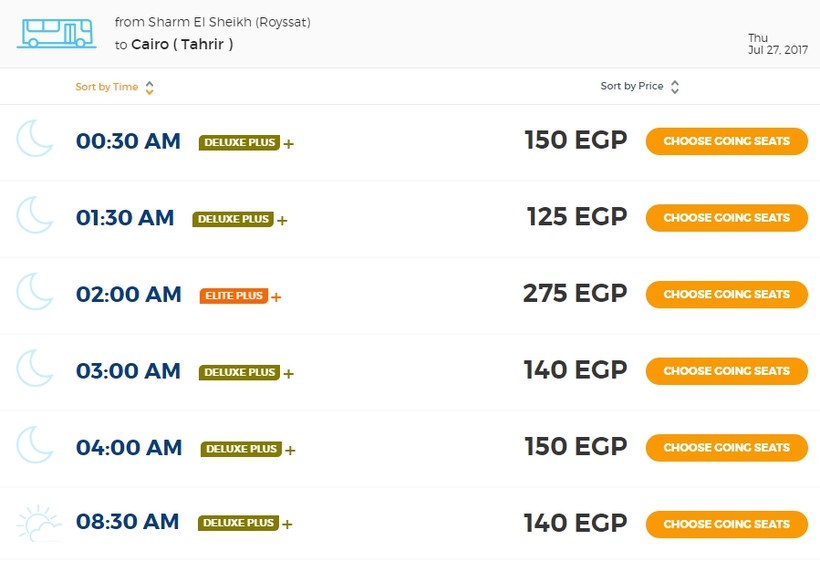
Task: Click the sun-and-cloud icon beside 08:30 AM
Action: coord(39,523)
